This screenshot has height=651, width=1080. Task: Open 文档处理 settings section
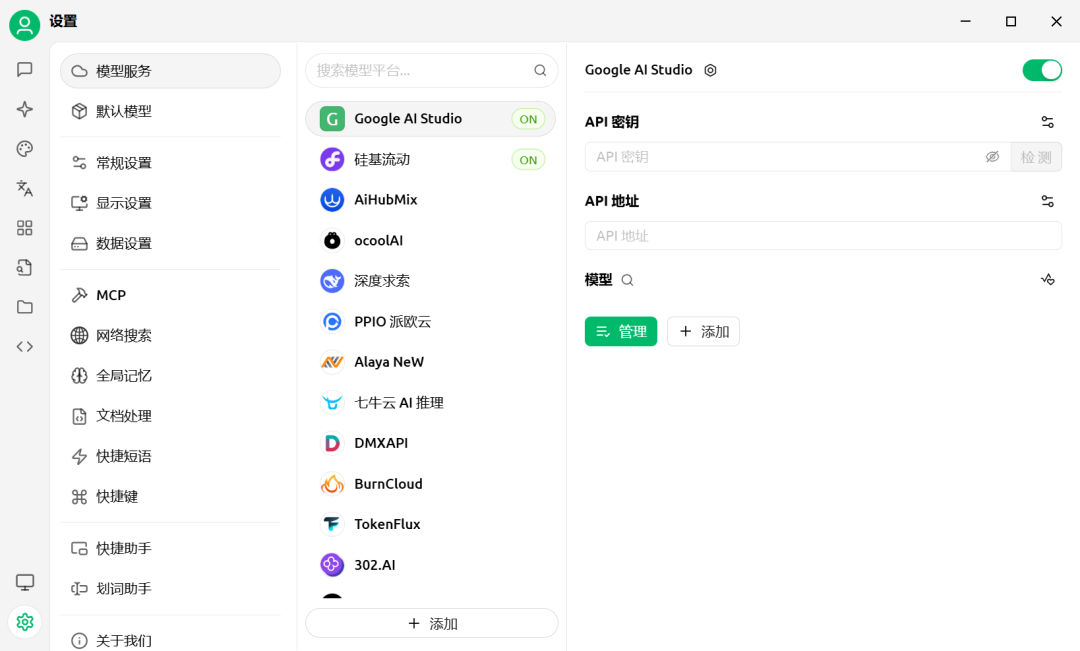tap(170, 416)
